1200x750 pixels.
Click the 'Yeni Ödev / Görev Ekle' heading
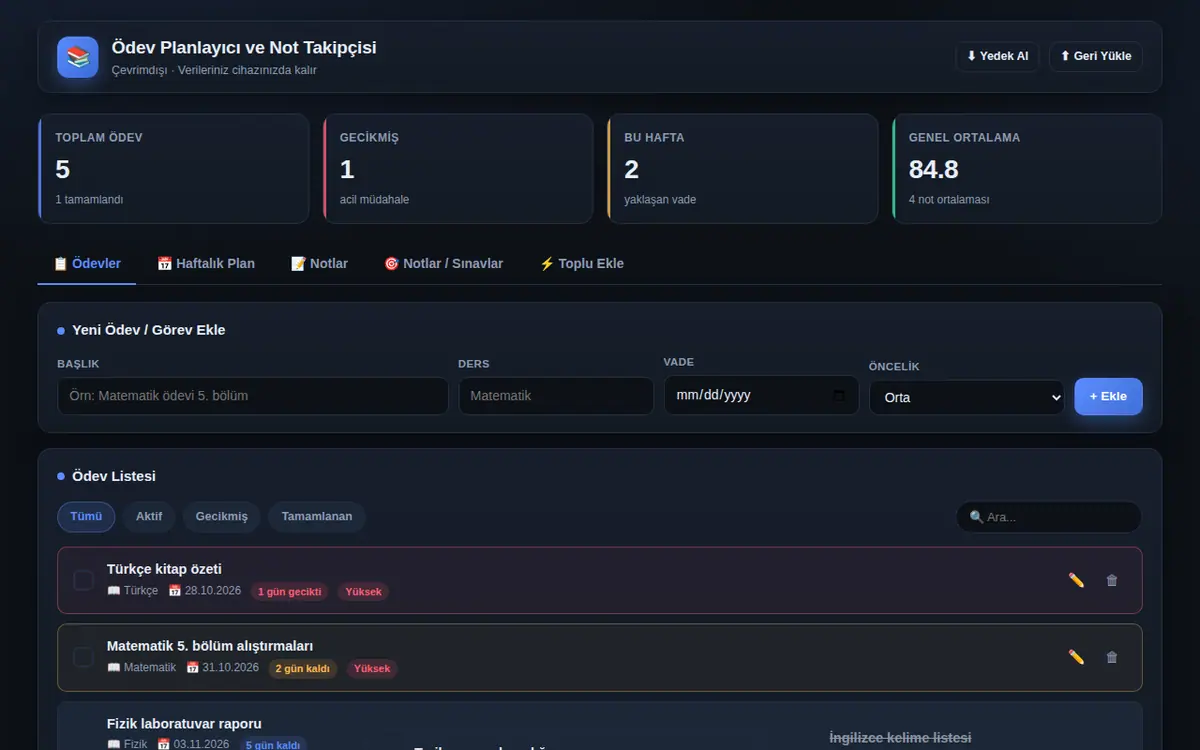click(149, 330)
